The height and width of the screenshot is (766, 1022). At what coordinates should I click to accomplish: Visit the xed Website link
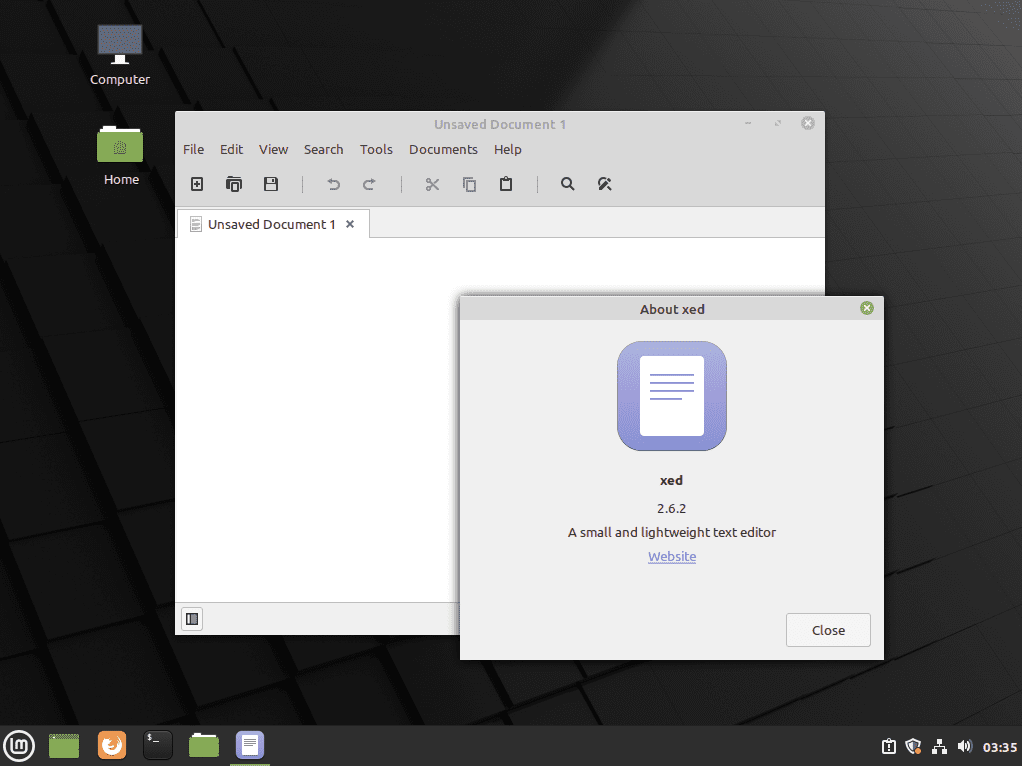point(671,556)
